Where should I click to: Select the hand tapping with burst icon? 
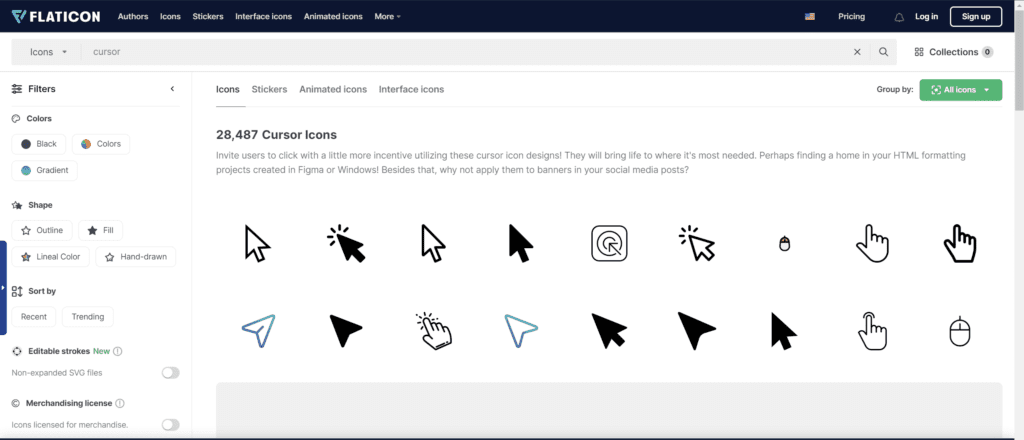point(434,331)
